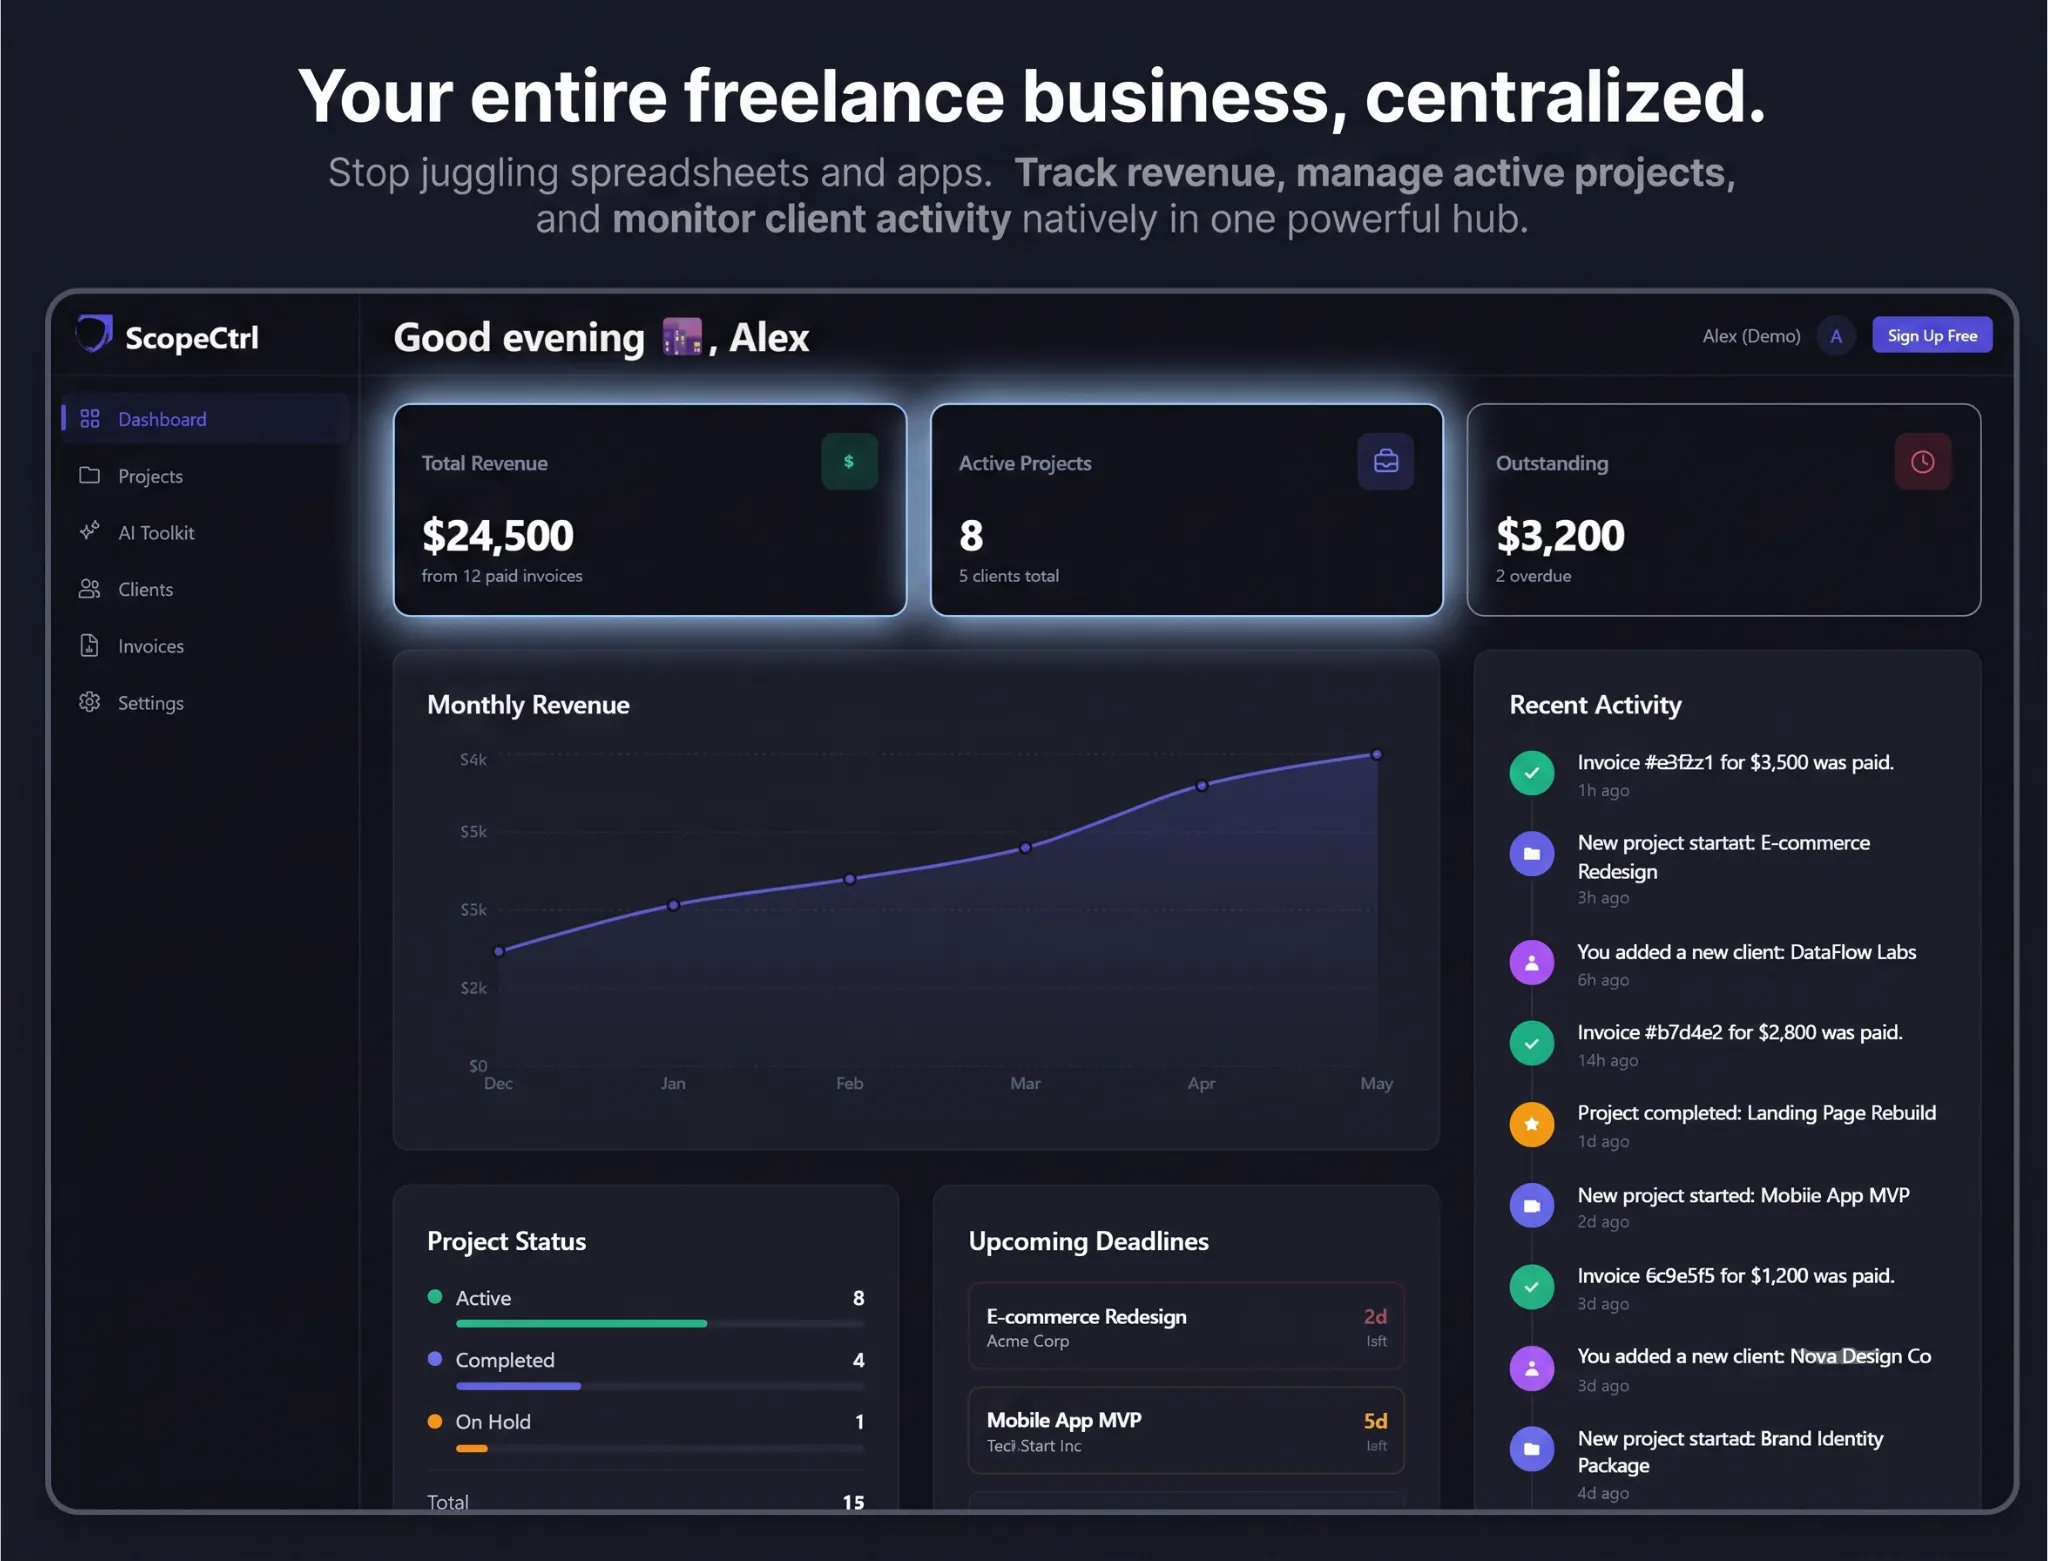Click the AI Toolkit sparkle icon
Screen dimensions: 2048x1561
90,531
